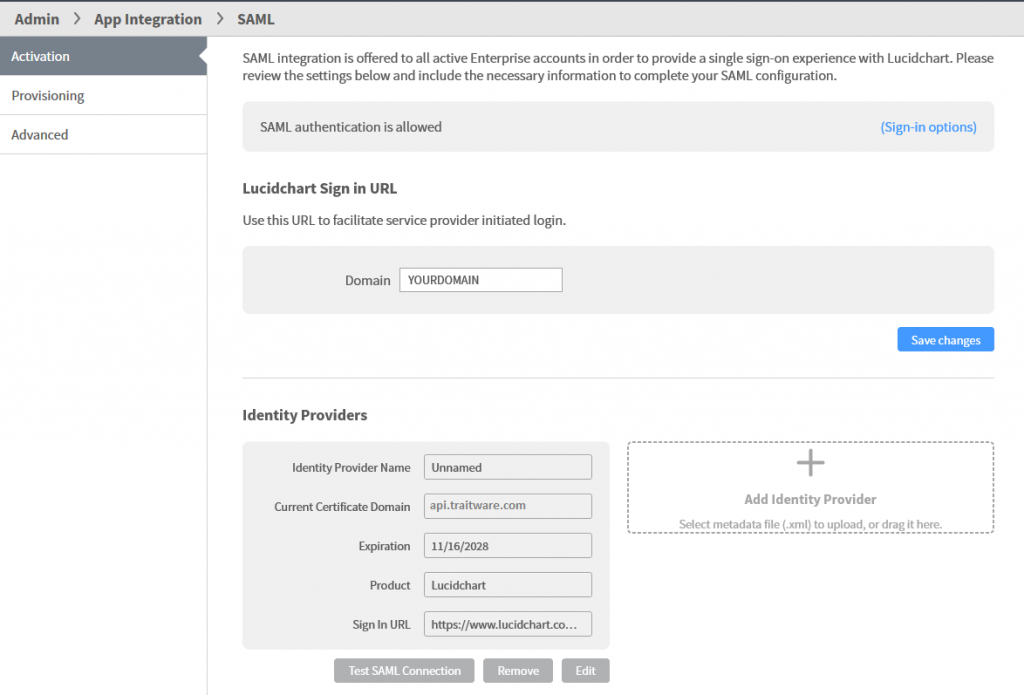Click 'SAML authentication is allowed' text
The image size is (1024, 695).
[351, 127]
